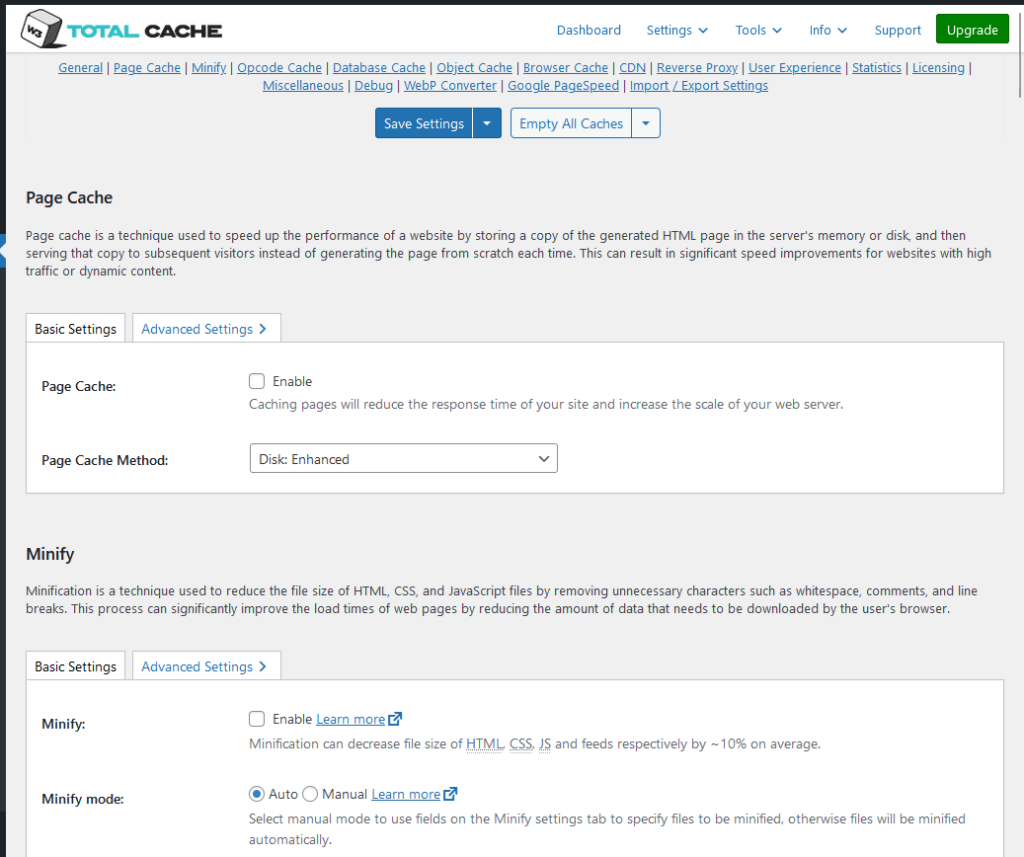The height and width of the screenshot is (857, 1024).
Task: Open the Empty All Caches dropdown arrow
Action: [646, 123]
